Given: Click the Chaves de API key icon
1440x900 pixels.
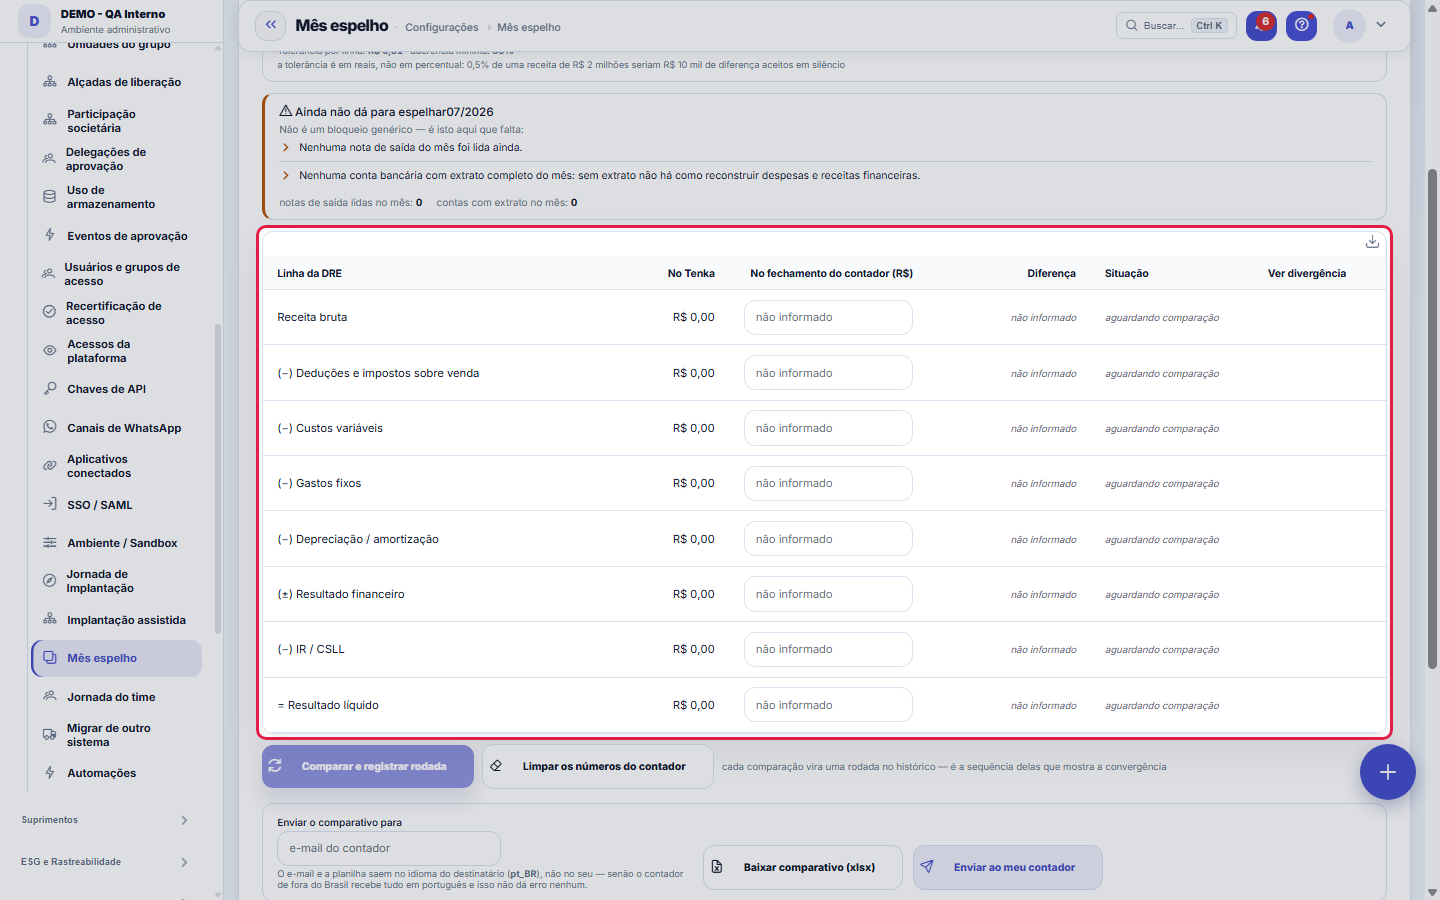Looking at the screenshot, I should (x=50, y=389).
